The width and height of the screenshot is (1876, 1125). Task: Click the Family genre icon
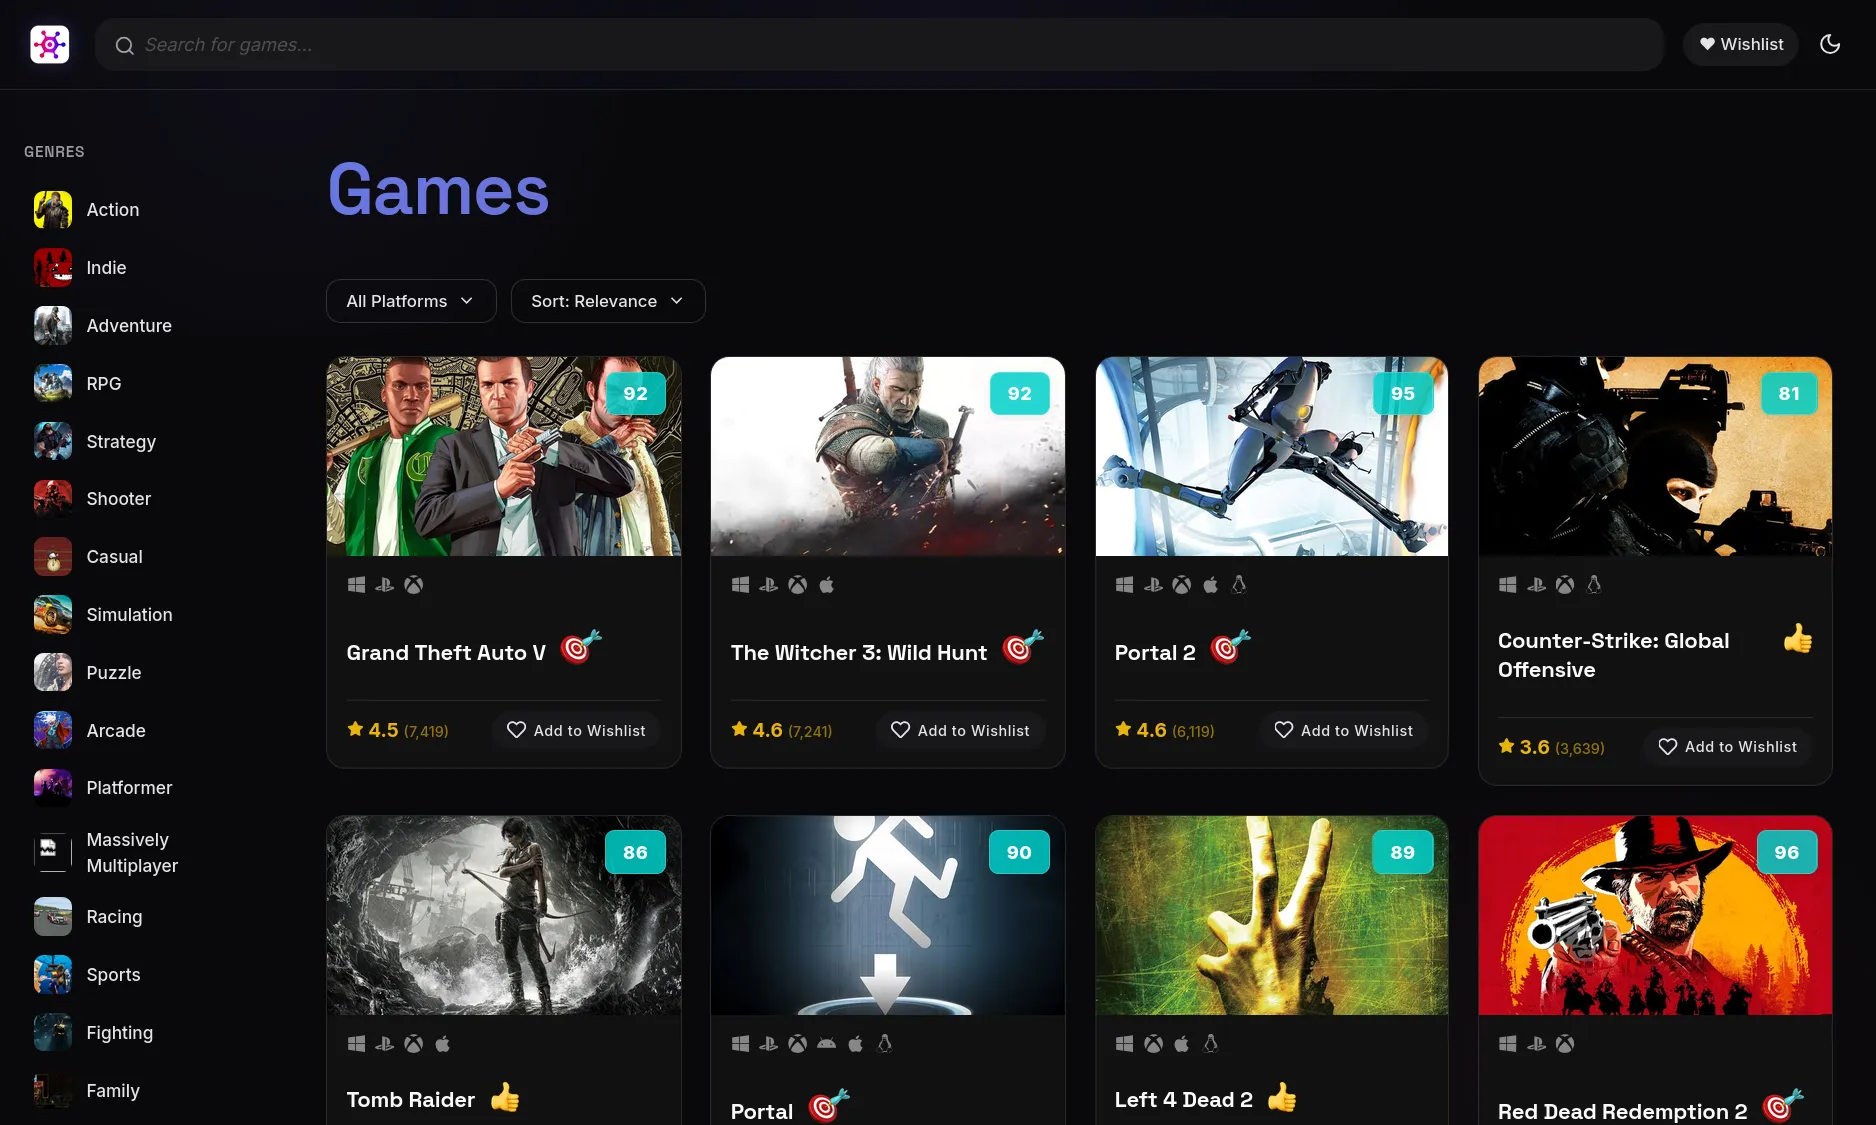pyautogui.click(x=53, y=1091)
